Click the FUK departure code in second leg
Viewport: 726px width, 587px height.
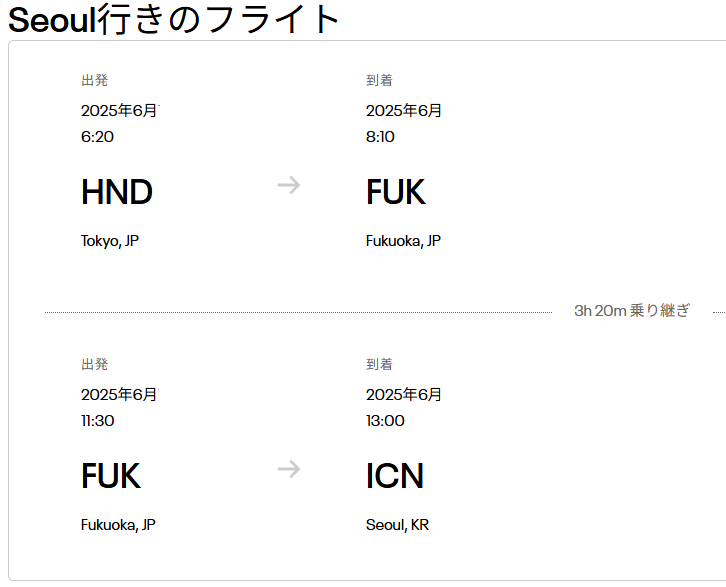pos(111,476)
